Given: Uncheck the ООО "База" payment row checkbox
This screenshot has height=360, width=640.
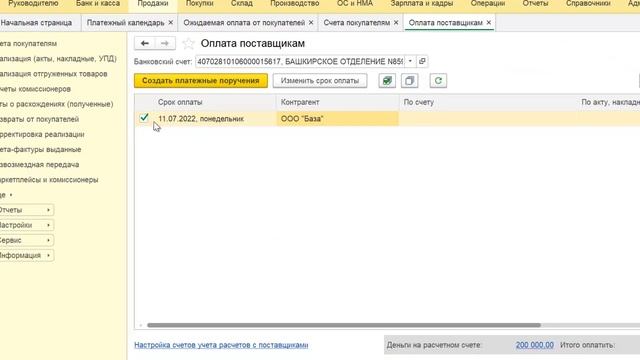Looking at the screenshot, I should (x=144, y=118).
